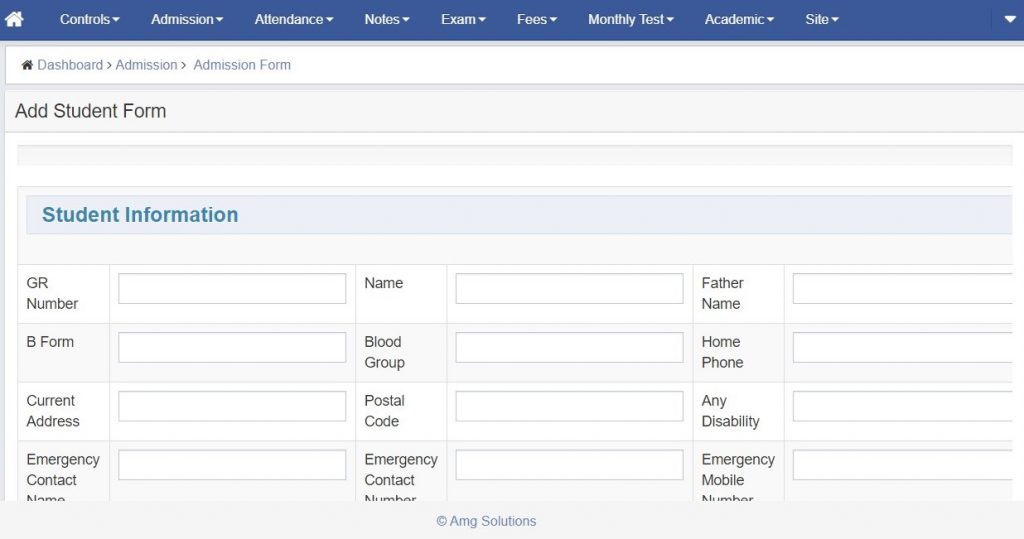Open the Academic dropdown menu
The width and height of the screenshot is (1024, 539).
pyautogui.click(x=739, y=19)
